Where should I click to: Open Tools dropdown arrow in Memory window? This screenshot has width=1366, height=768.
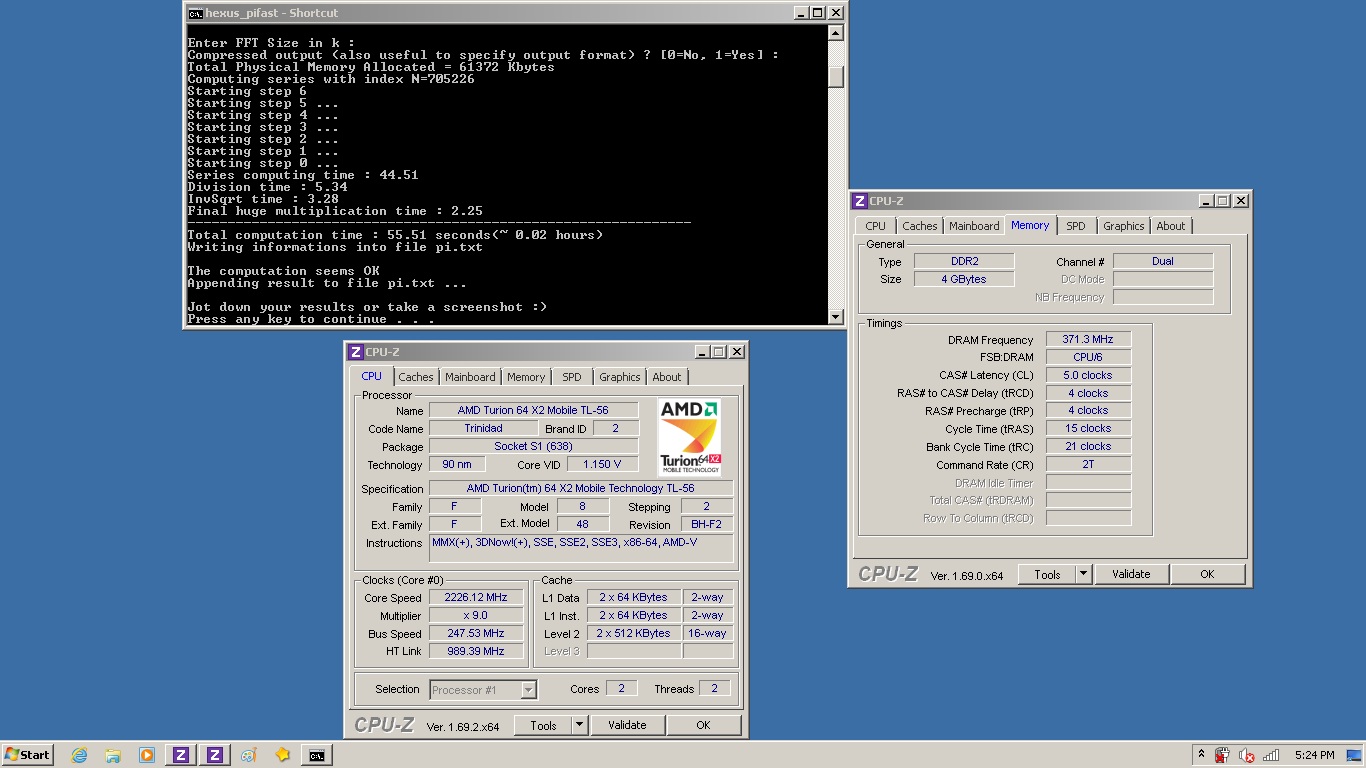click(x=1083, y=574)
